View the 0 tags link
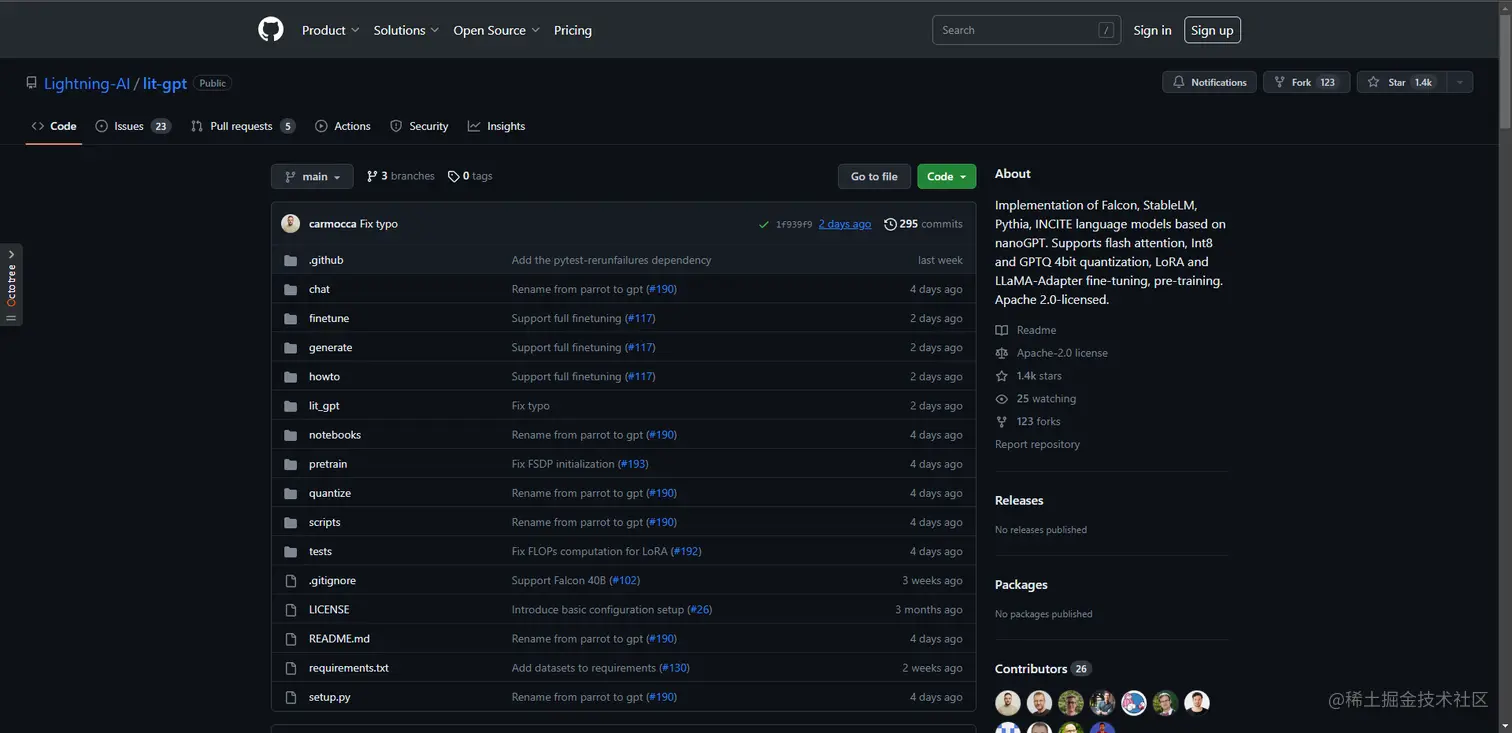 pyautogui.click(x=470, y=176)
